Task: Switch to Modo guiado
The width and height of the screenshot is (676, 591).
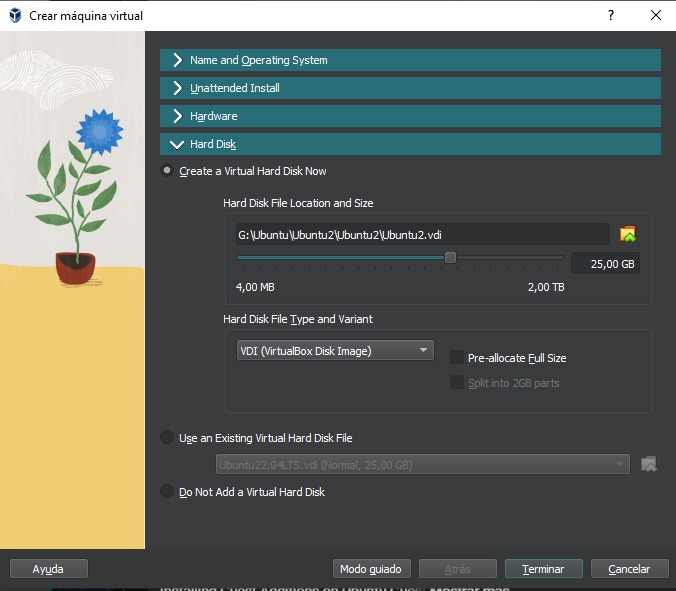Action: click(370, 569)
